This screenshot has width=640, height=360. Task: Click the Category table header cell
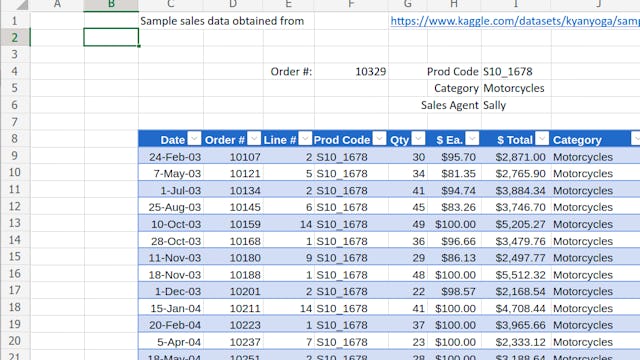(x=595, y=139)
